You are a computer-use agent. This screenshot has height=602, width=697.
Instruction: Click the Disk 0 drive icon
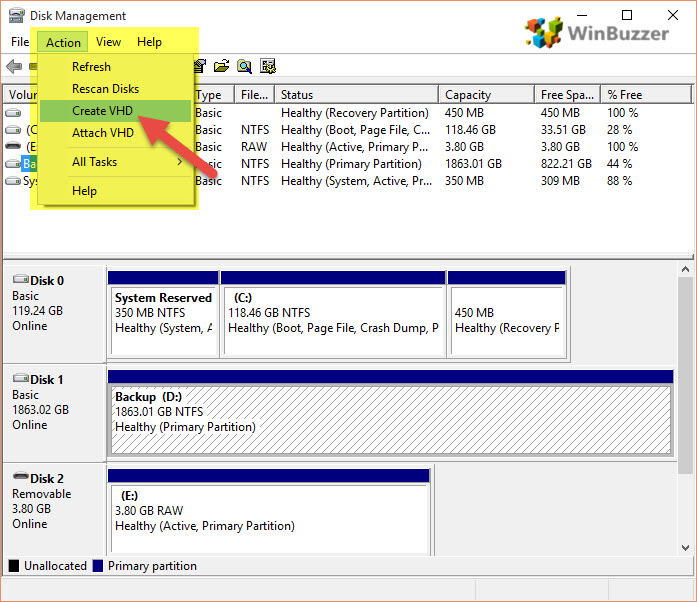[20, 279]
